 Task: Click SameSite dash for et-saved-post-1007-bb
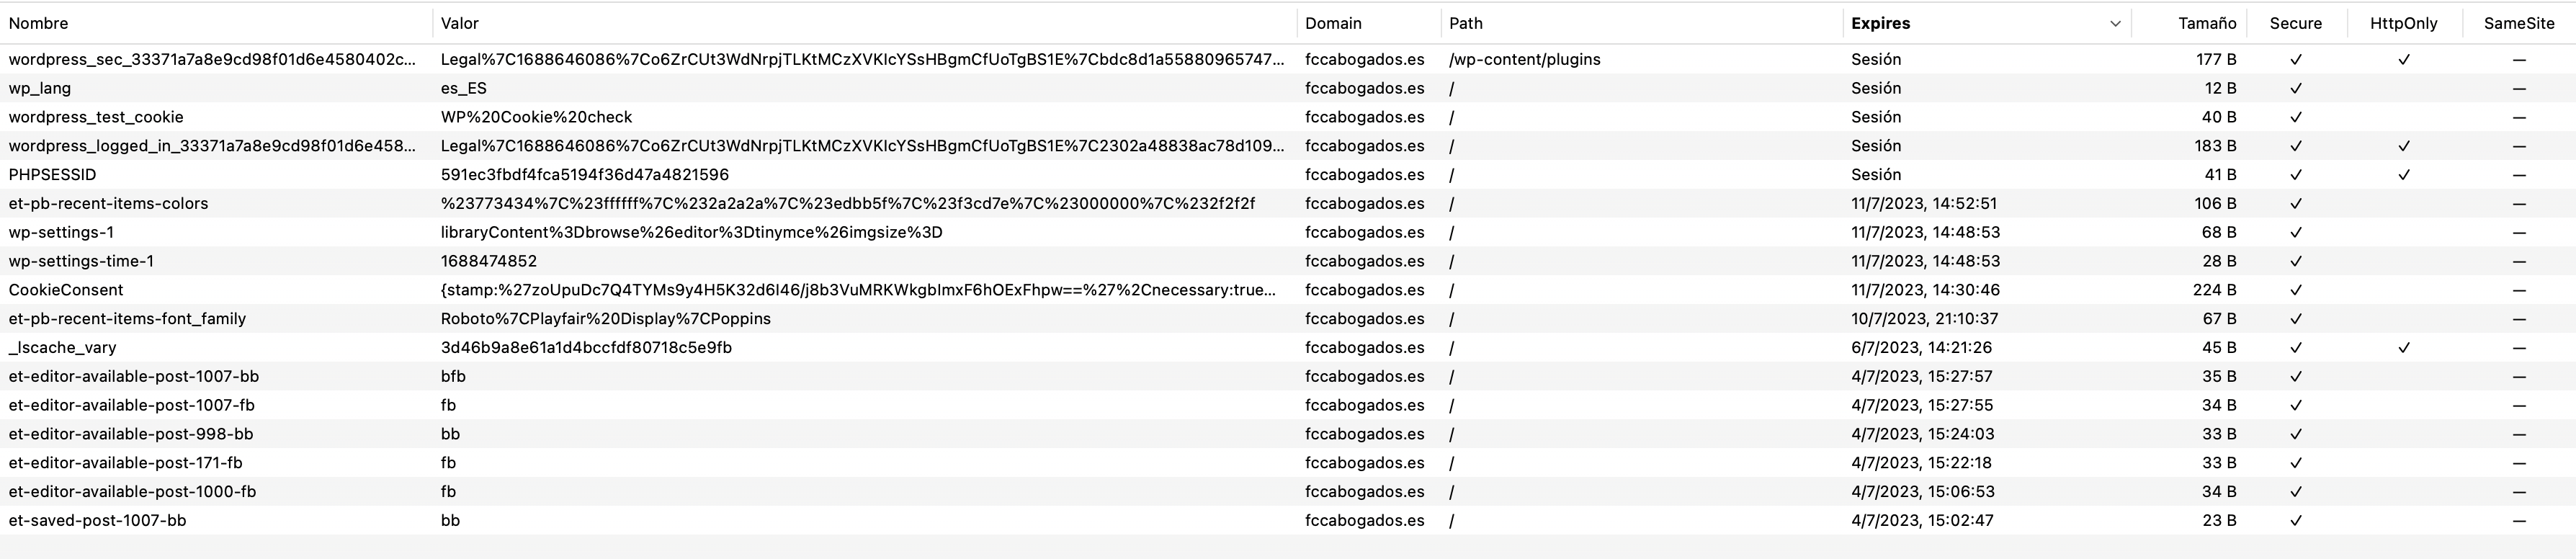click(2519, 521)
